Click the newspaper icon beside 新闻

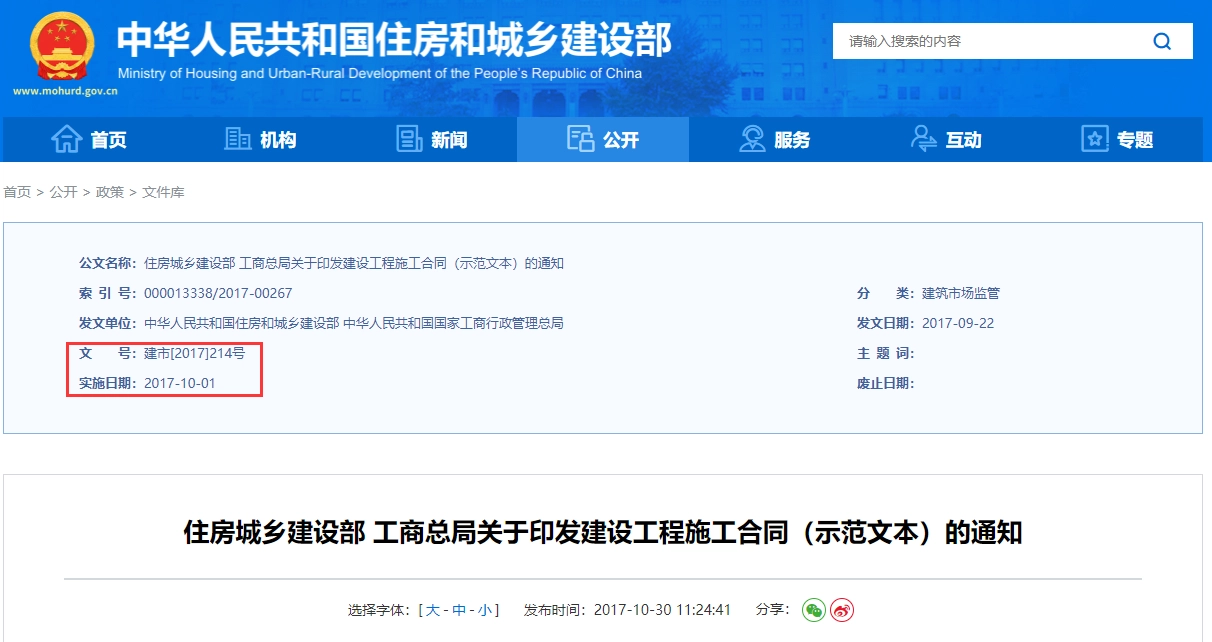(x=409, y=140)
